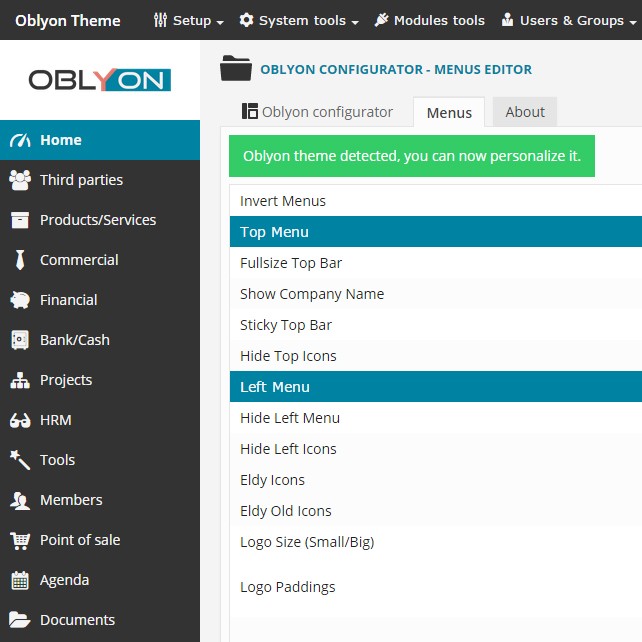Go to Home in left menu
This screenshot has width=642, height=642.
100,140
